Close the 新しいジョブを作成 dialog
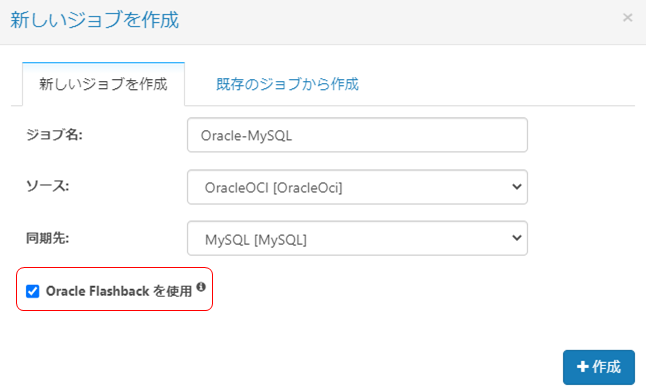The width and height of the screenshot is (646, 392). [x=627, y=18]
